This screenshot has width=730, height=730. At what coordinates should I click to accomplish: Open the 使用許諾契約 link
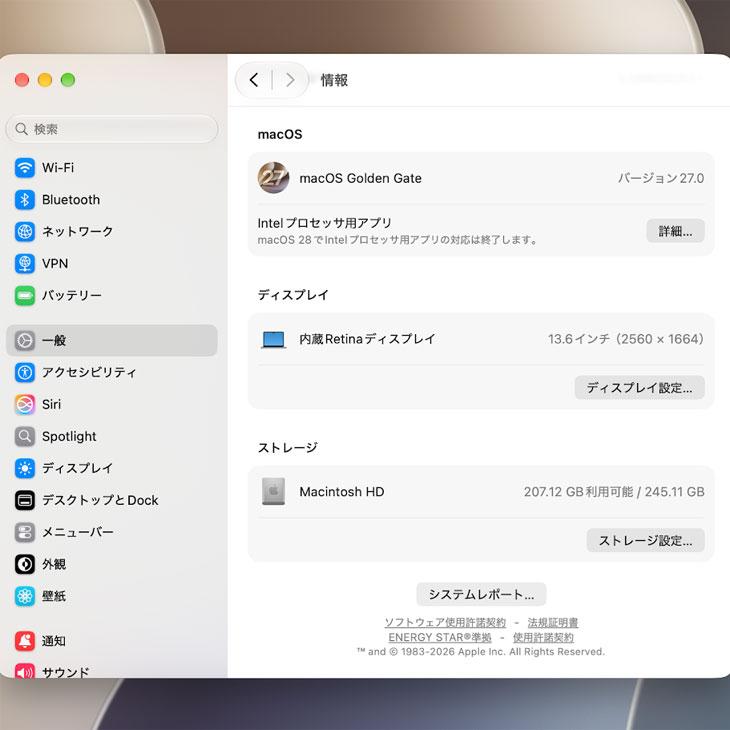[543, 637]
